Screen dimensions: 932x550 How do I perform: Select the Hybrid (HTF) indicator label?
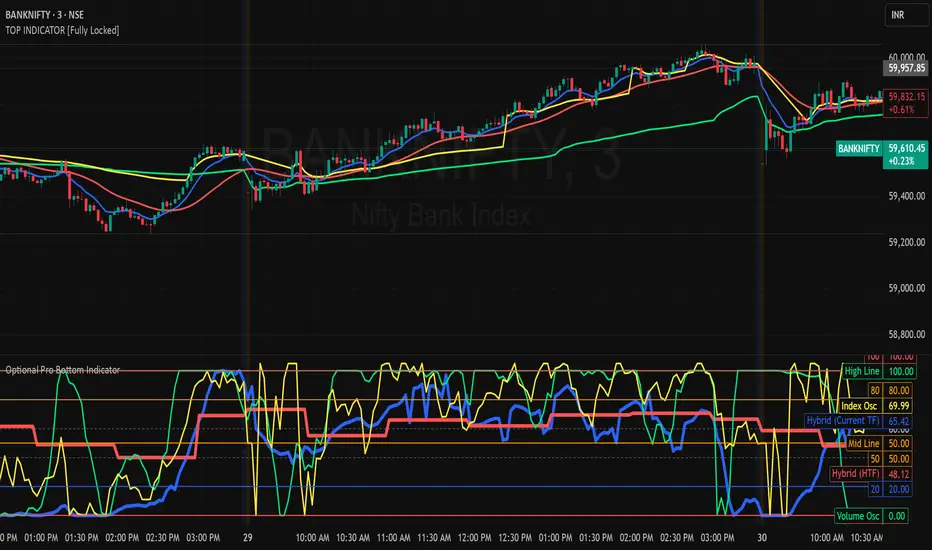tap(855, 474)
